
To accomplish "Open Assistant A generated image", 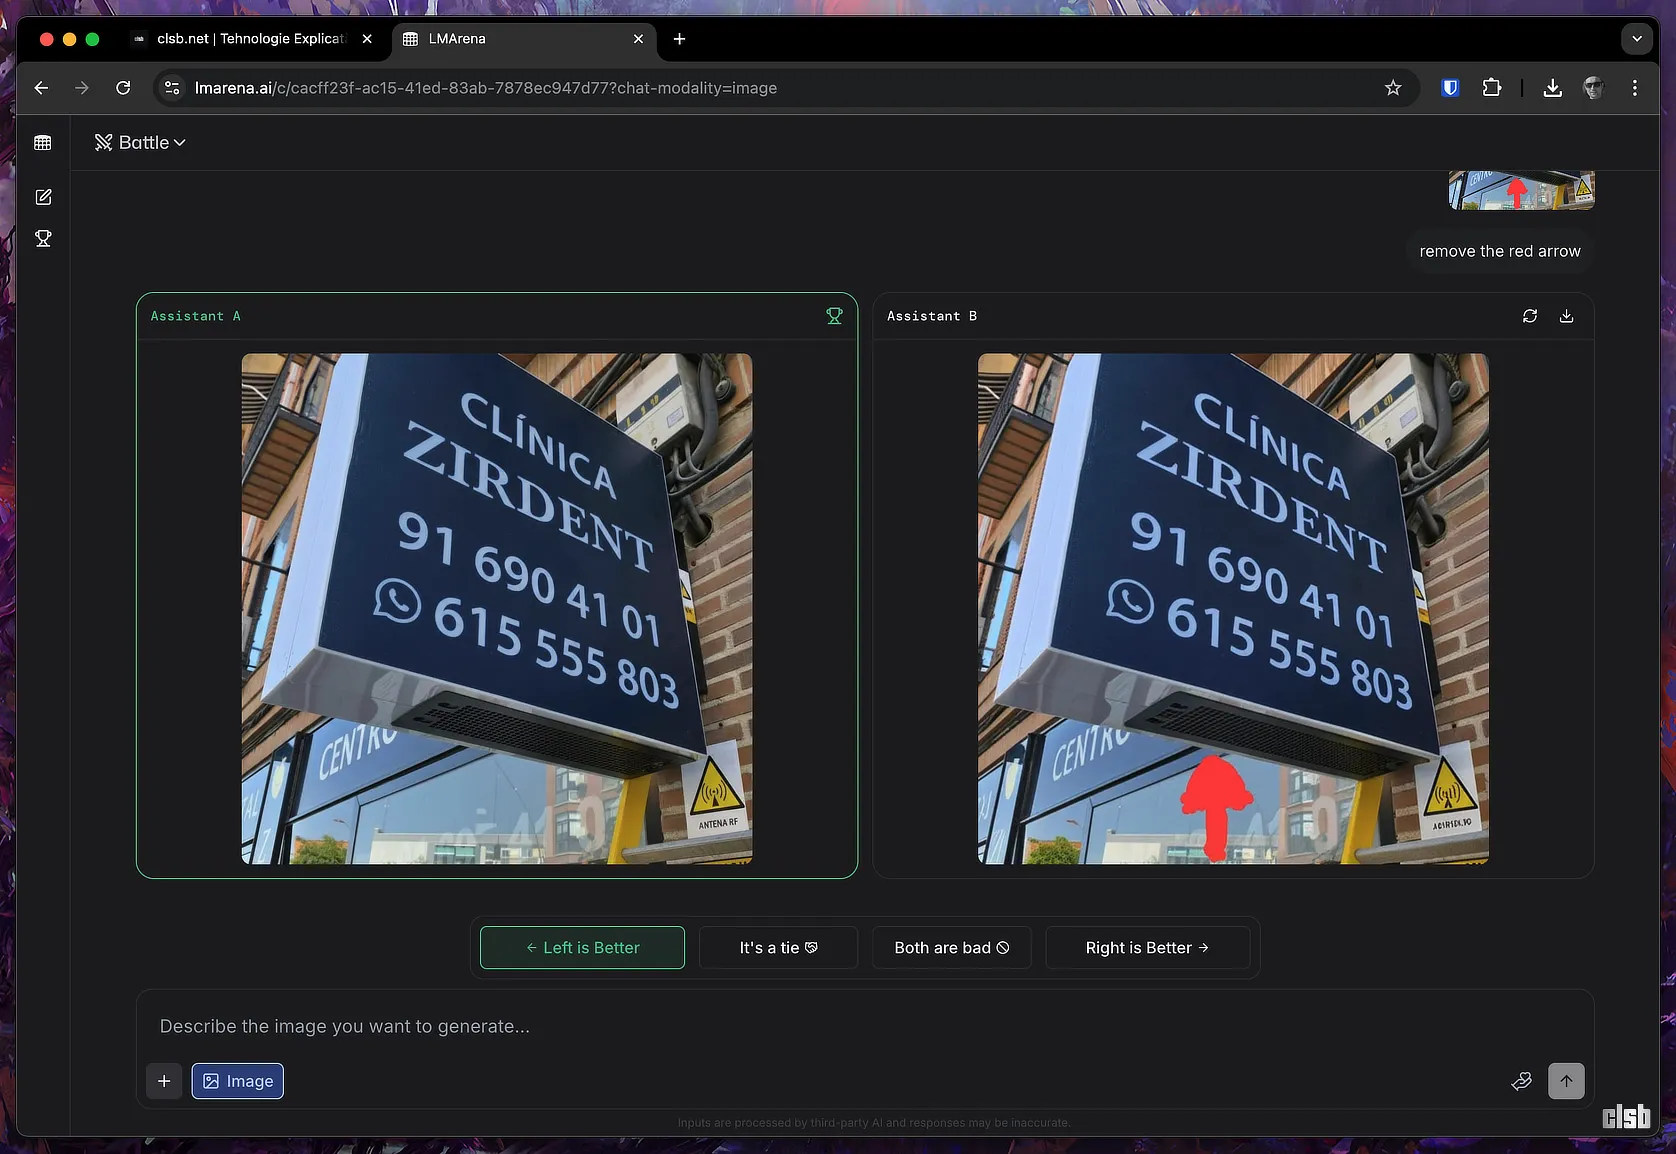I will click(x=496, y=608).
